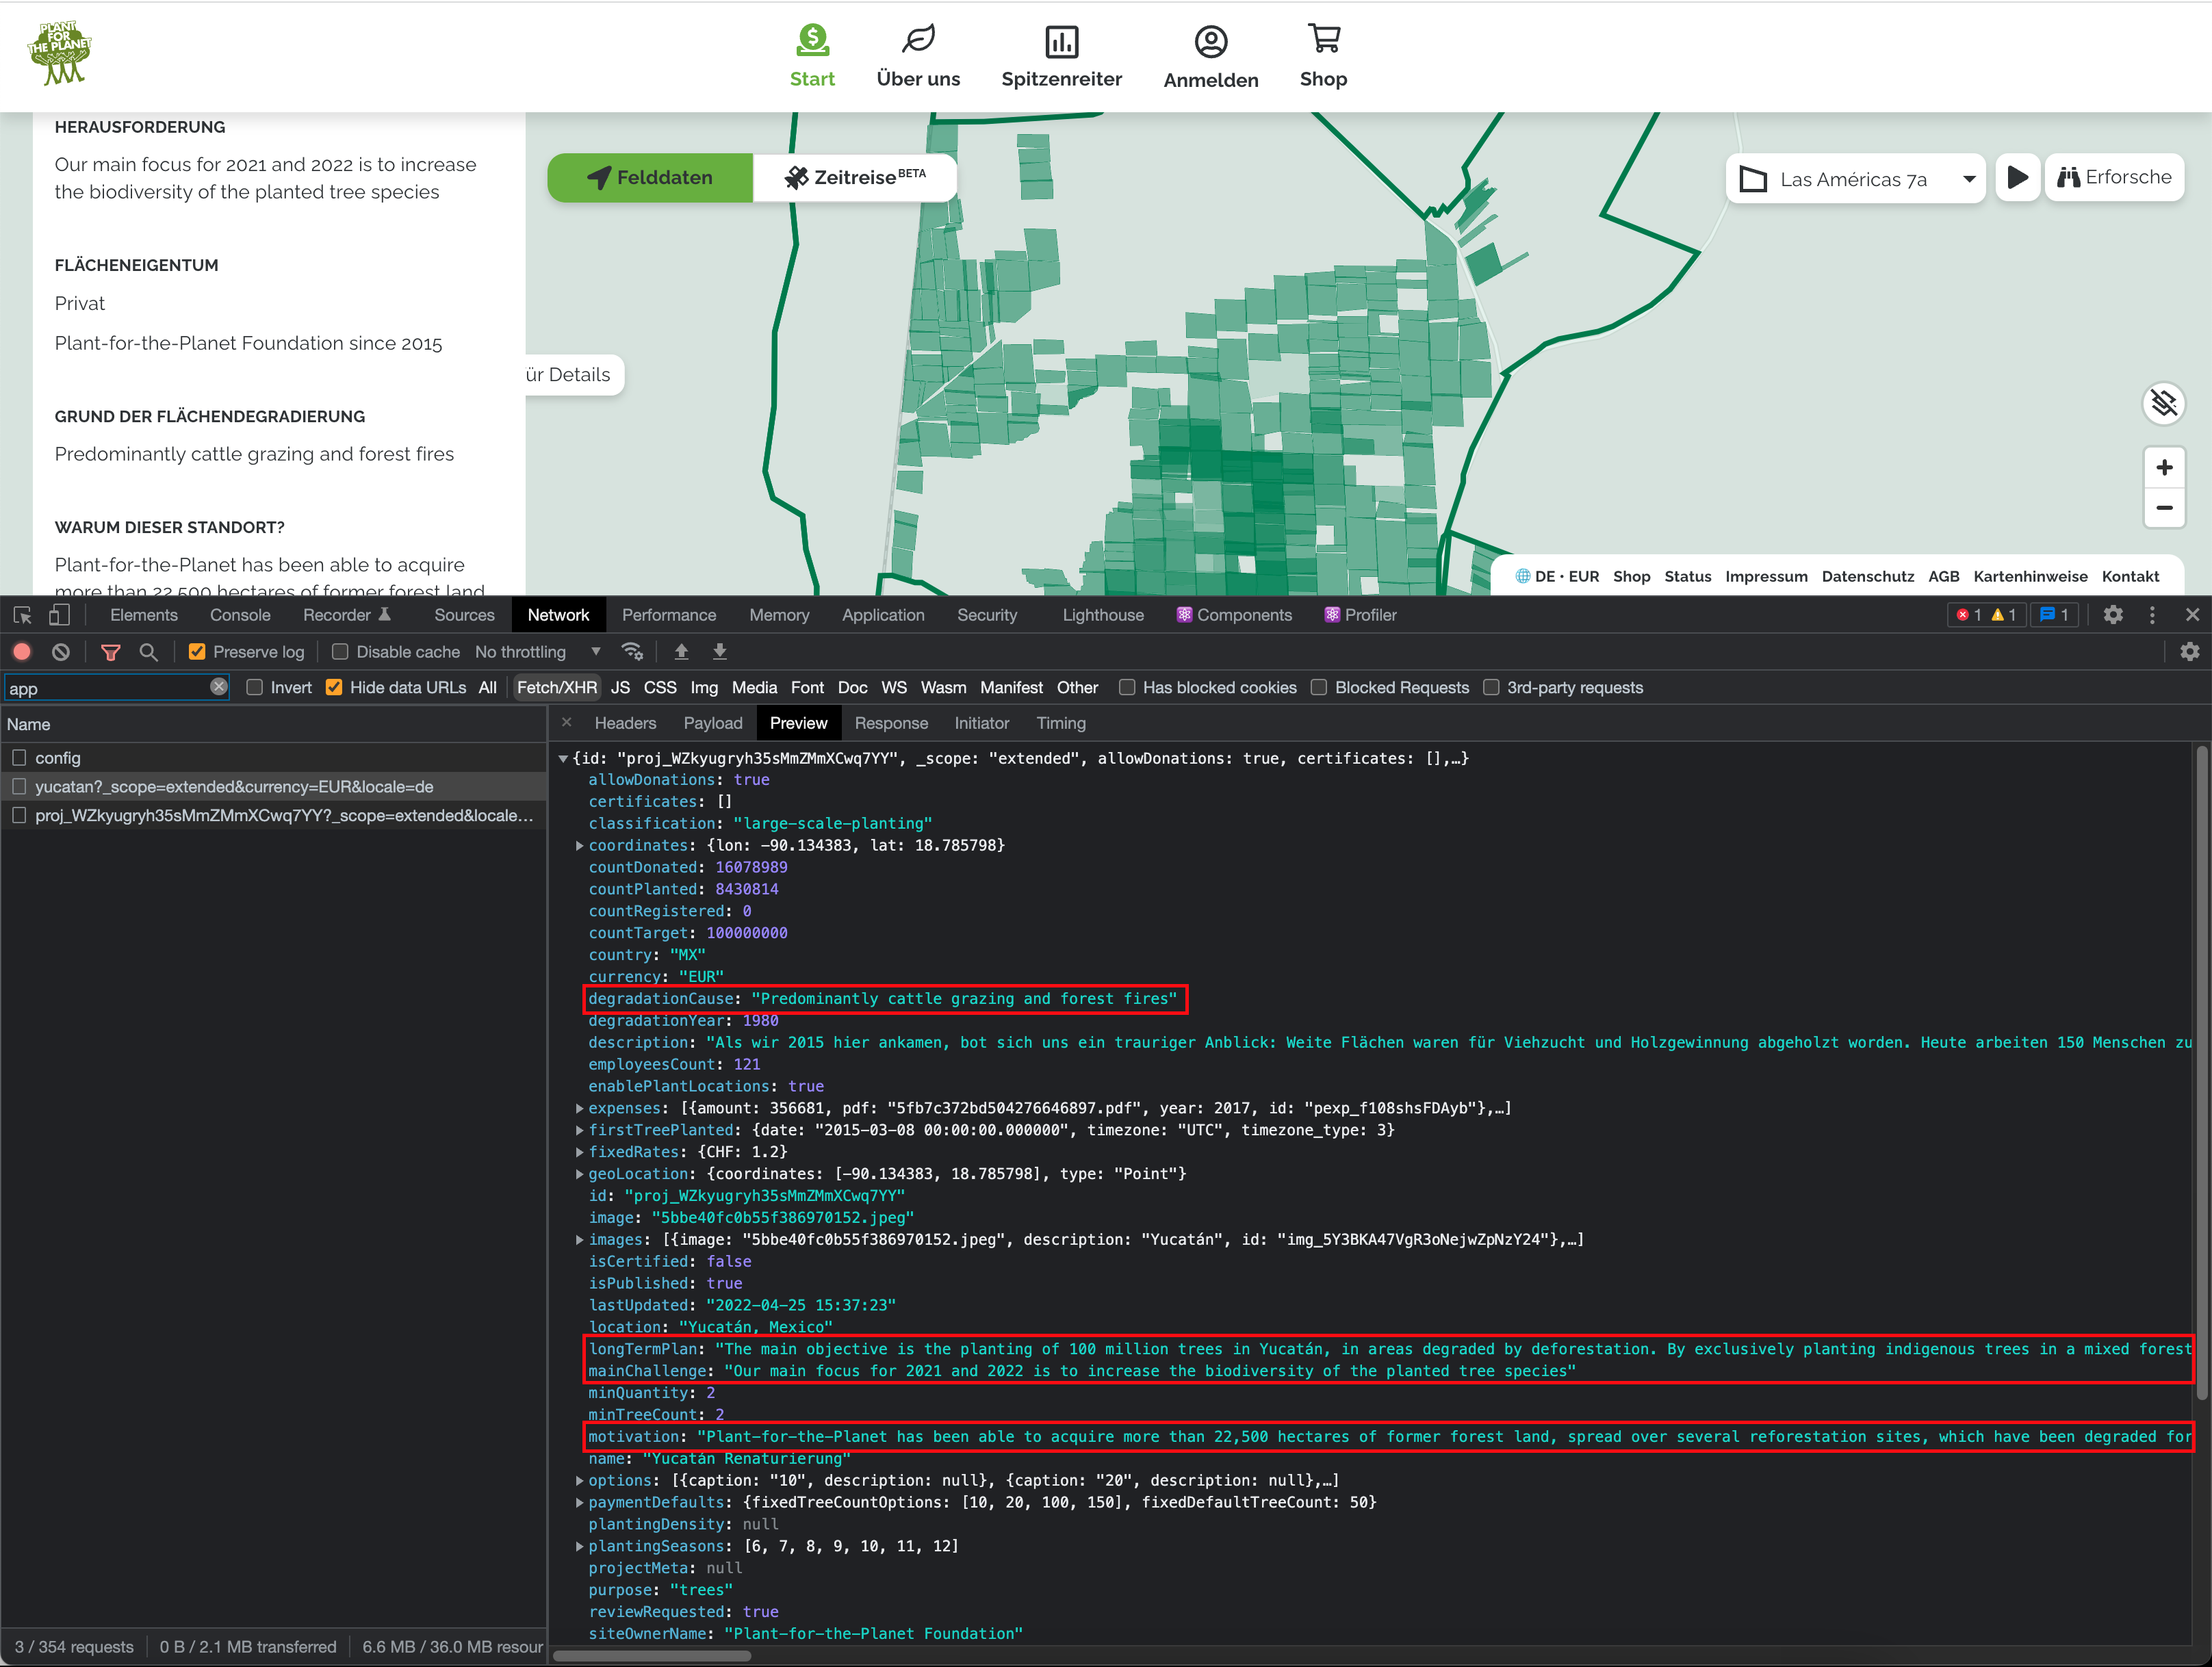Open the Headers tab
Screen dimensions: 2212x1667
625,723
